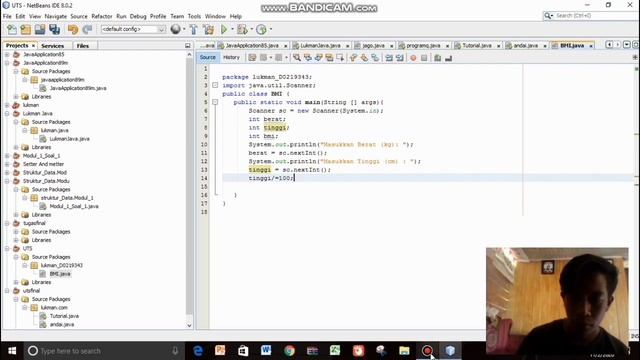Minimize the Projects panel window icon
Screen dimensions: 640x360
(188, 46)
